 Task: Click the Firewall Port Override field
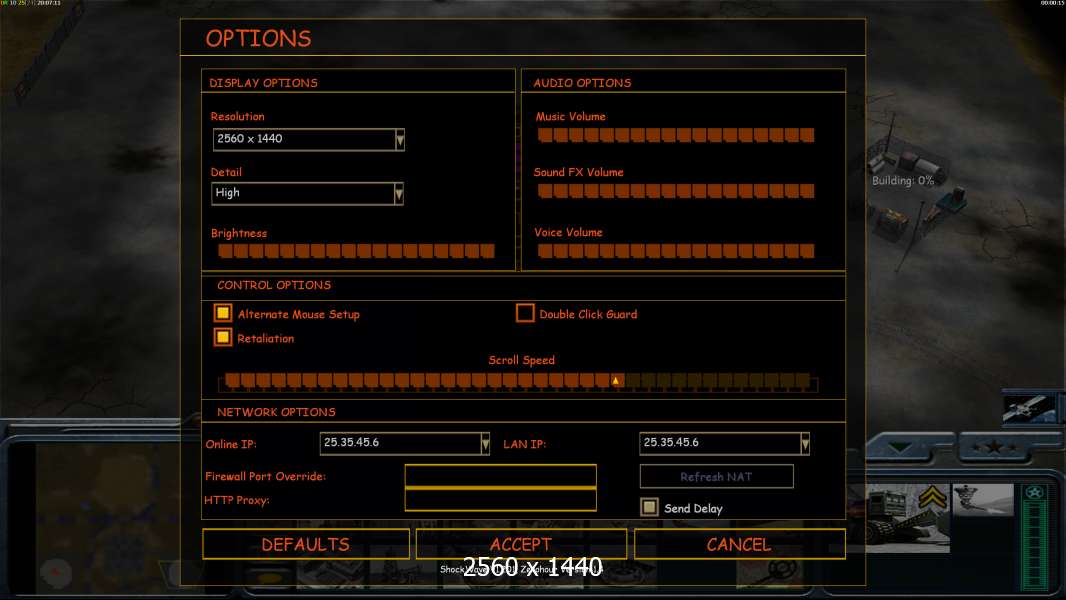(500, 476)
